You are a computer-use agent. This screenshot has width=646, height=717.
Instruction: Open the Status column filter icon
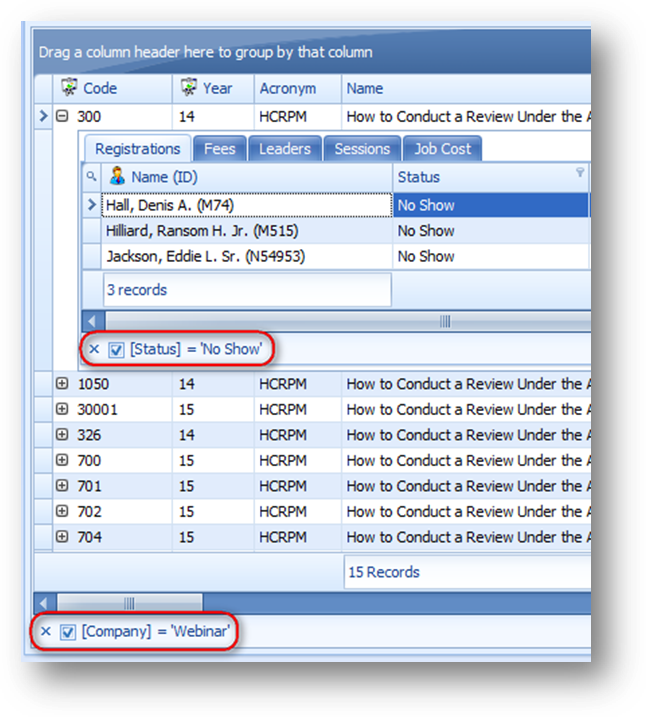(580, 172)
